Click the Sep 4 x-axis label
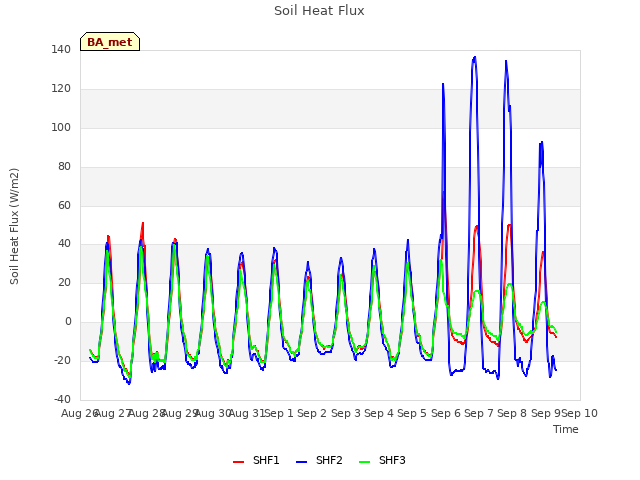640x480 pixels. [x=379, y=413]
